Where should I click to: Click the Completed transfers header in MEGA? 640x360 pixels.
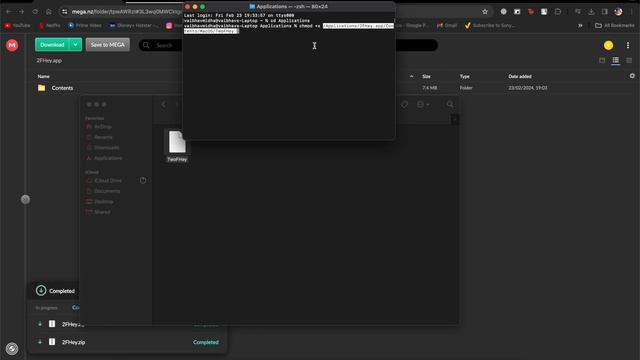click(x=56, y=291)
